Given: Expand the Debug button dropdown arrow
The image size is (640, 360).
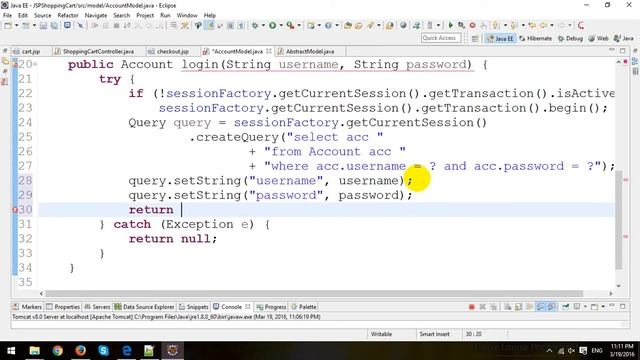Looking at the screenshot, I should point(263,26).
